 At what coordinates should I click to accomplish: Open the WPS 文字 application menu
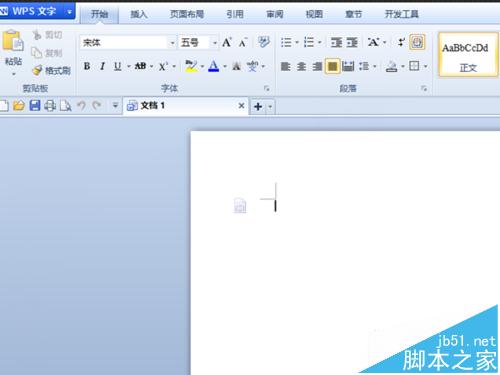tap(37, 11)
